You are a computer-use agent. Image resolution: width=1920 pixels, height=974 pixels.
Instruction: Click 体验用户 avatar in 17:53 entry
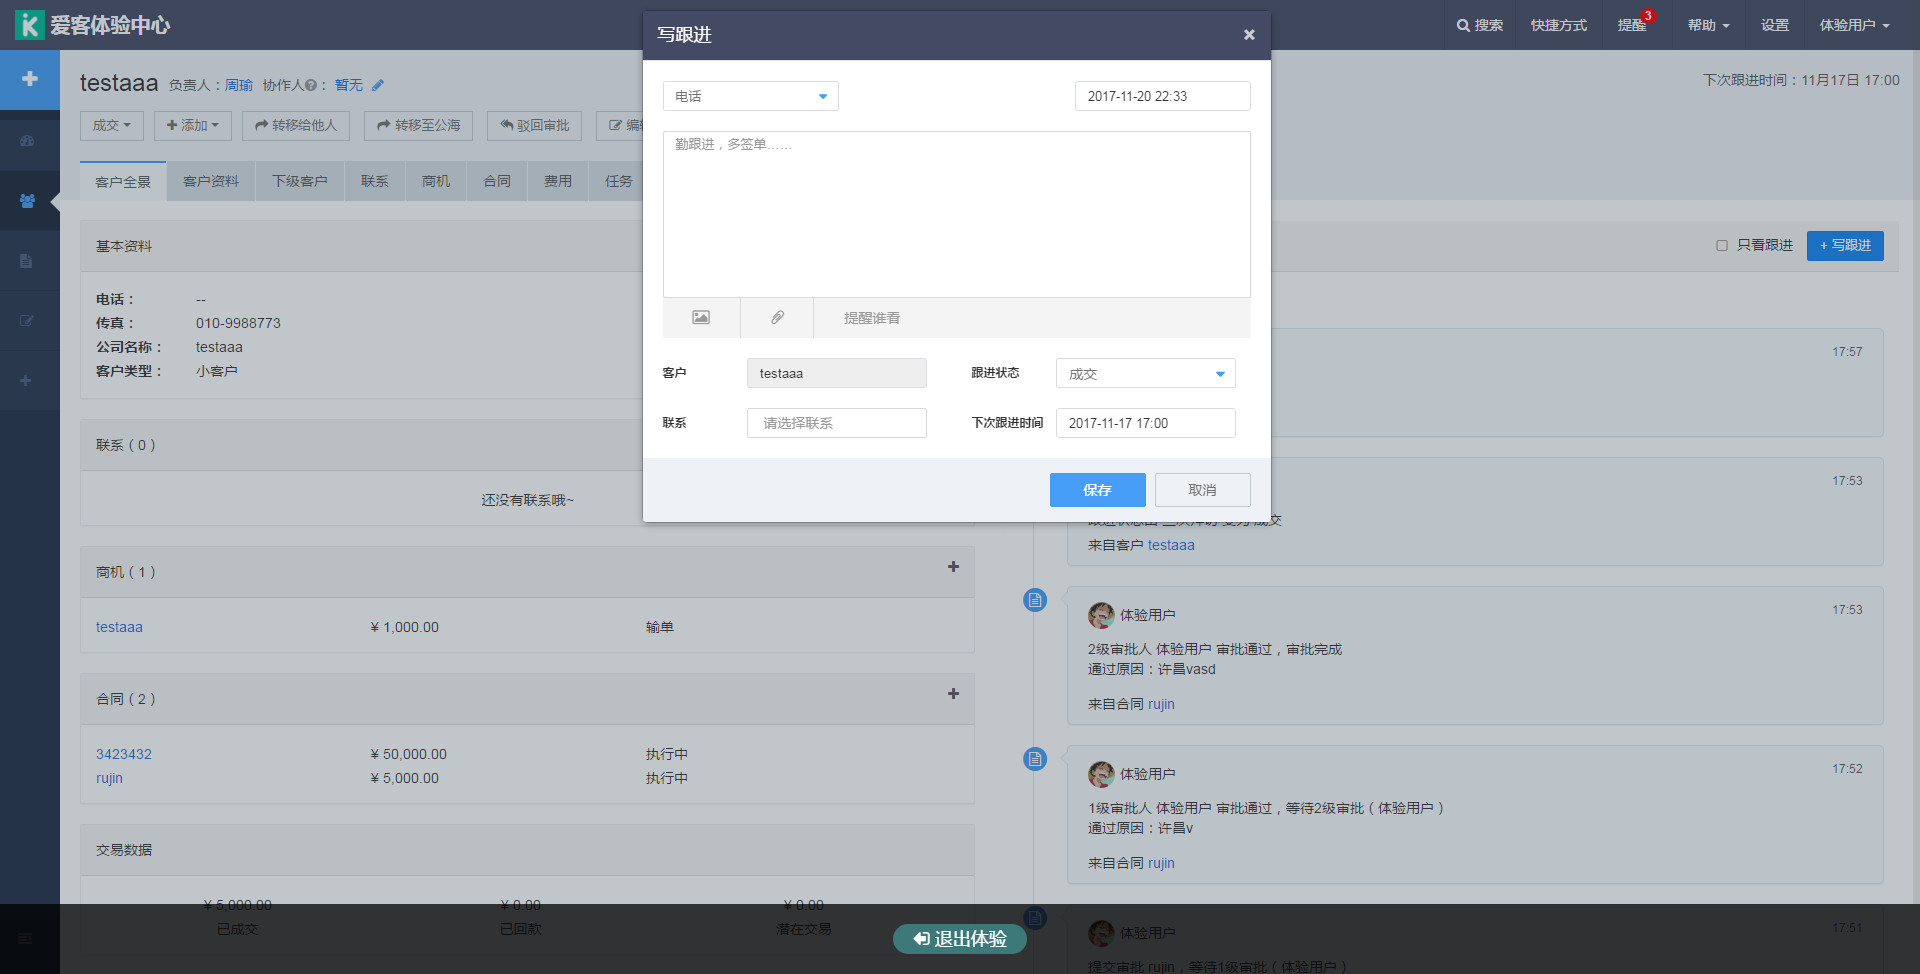[x=1101, y=615]
